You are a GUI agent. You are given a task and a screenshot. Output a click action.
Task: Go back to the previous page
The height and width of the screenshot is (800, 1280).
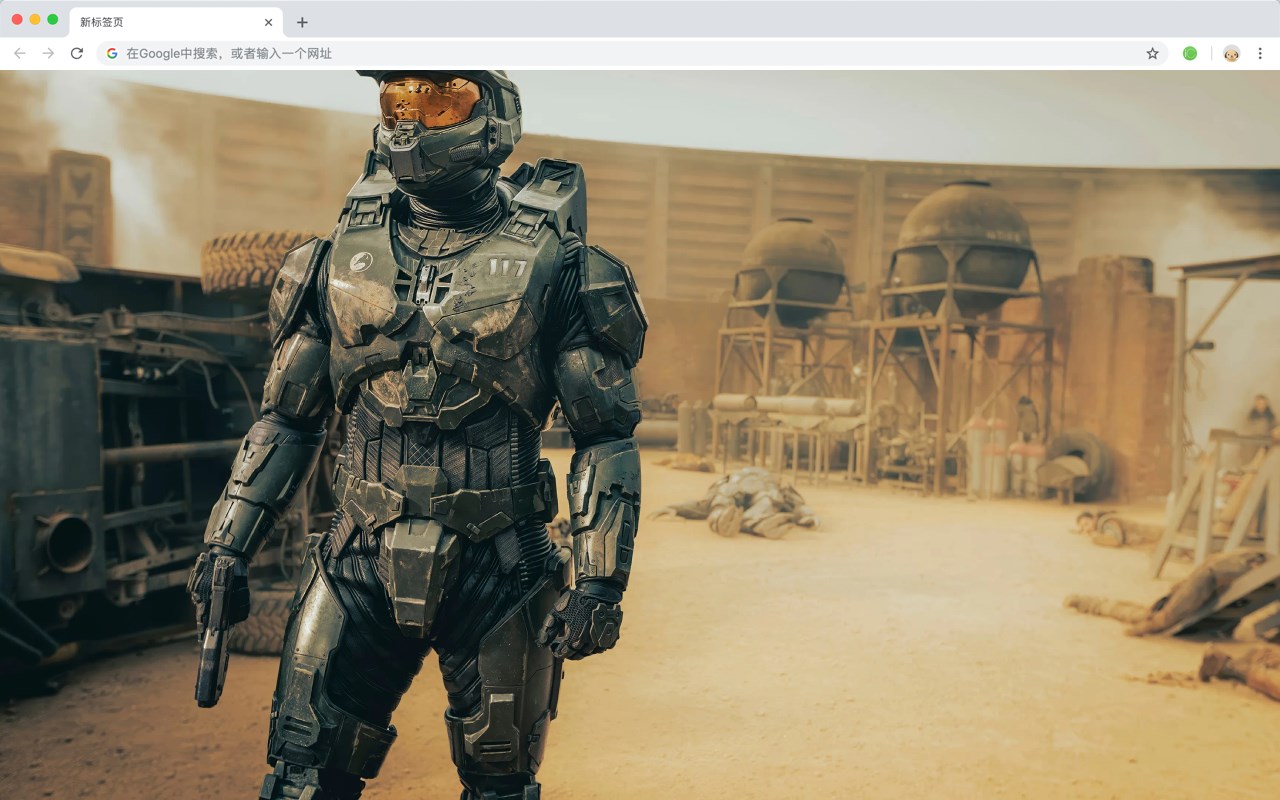click(x=20, y=53)
